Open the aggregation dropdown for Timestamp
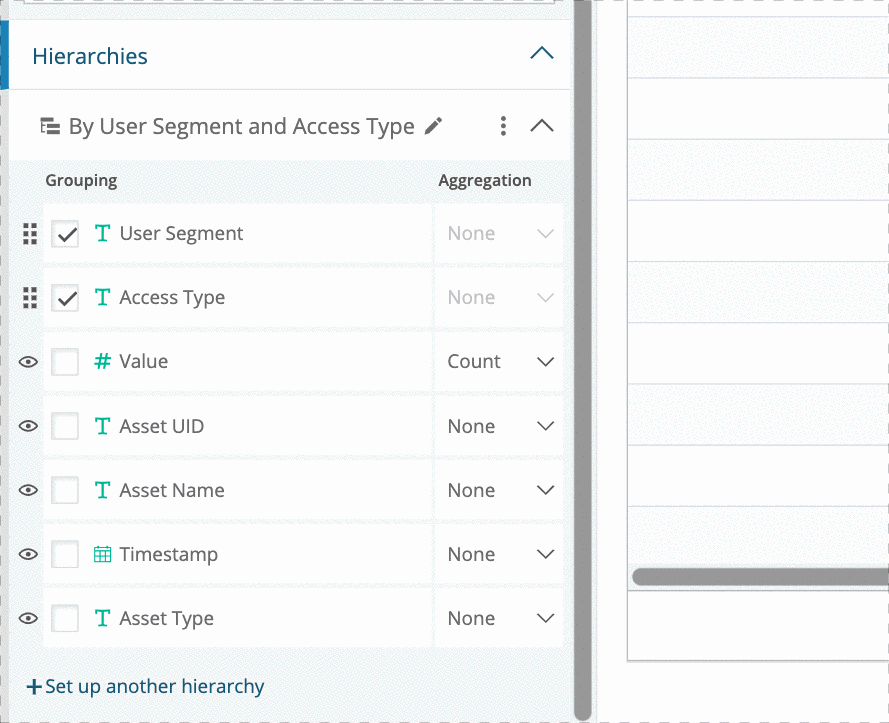Image resolution: width=889 pixels, height=723 pixels. 499,554
